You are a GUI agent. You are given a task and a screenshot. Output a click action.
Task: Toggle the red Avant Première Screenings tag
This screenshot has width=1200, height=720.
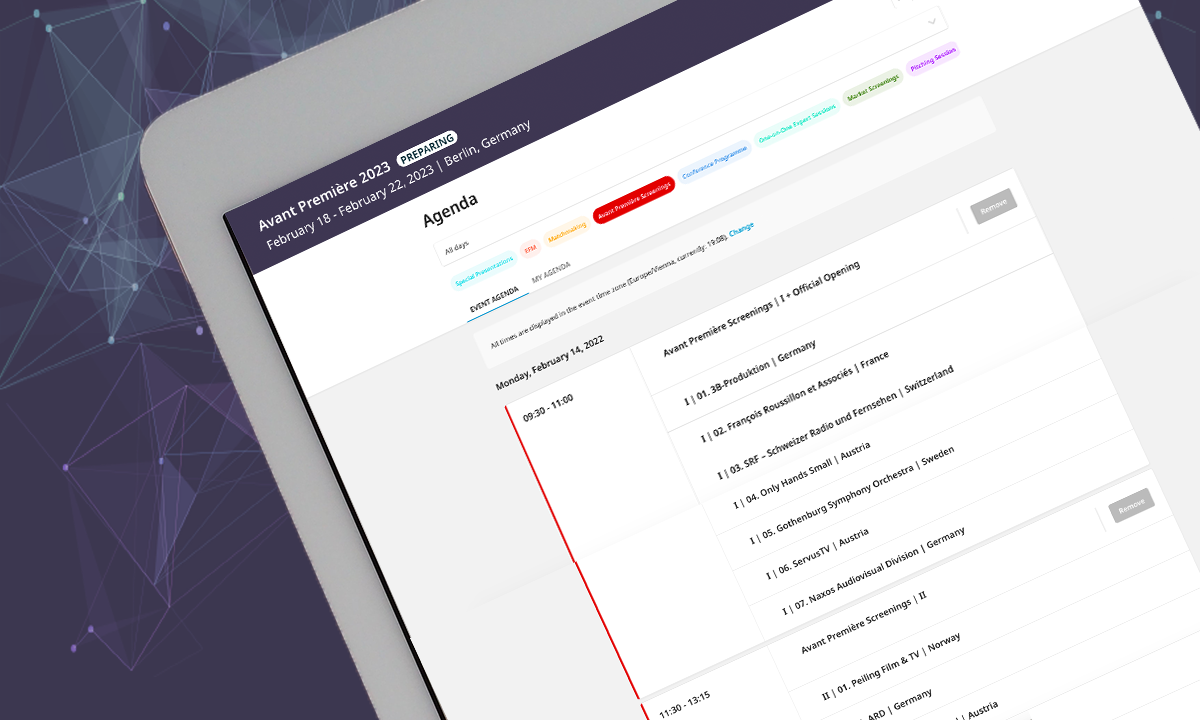click(x=634, y=202)
